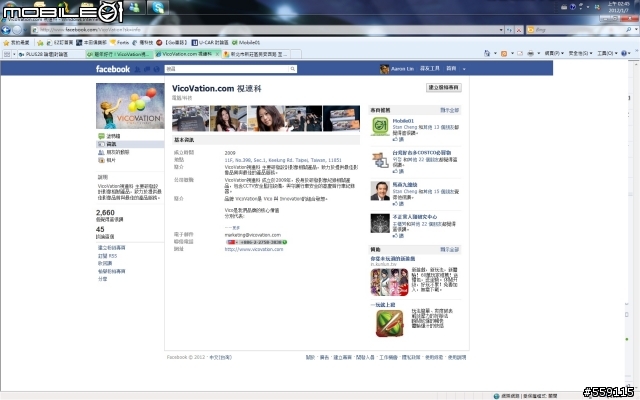Open the search provider dropdown arrow
This screenshot has width=640, height=400.
tap(636, 29)
